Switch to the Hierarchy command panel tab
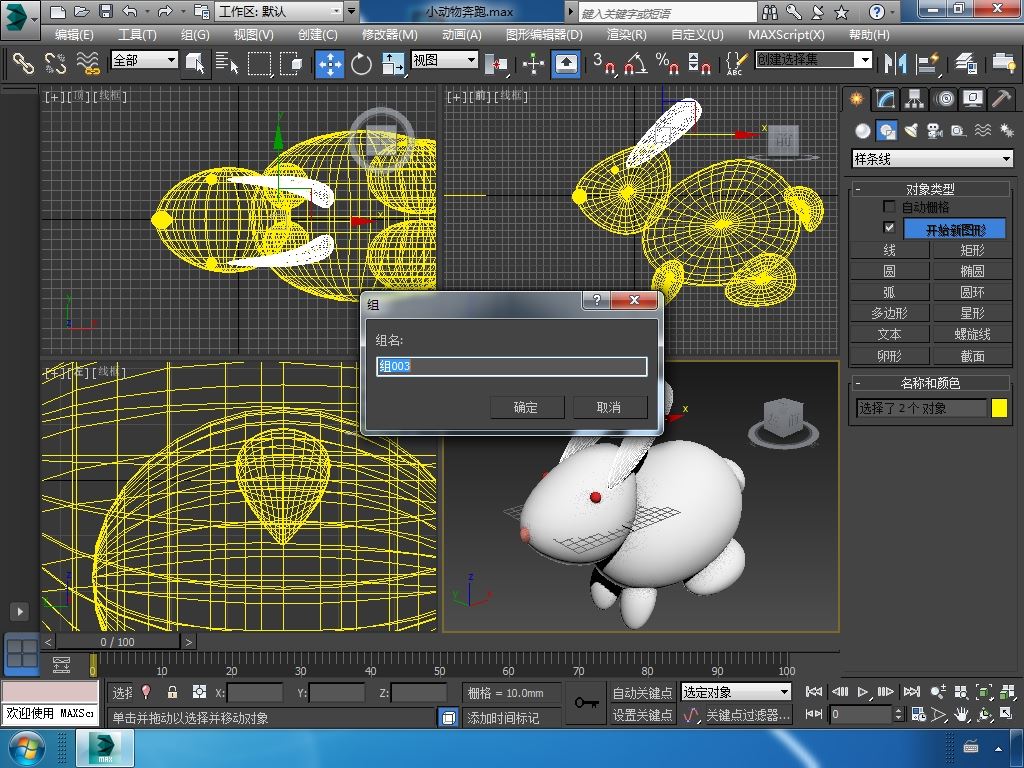The height and width of the screenshot is (768, 1024). coord(914,99)
